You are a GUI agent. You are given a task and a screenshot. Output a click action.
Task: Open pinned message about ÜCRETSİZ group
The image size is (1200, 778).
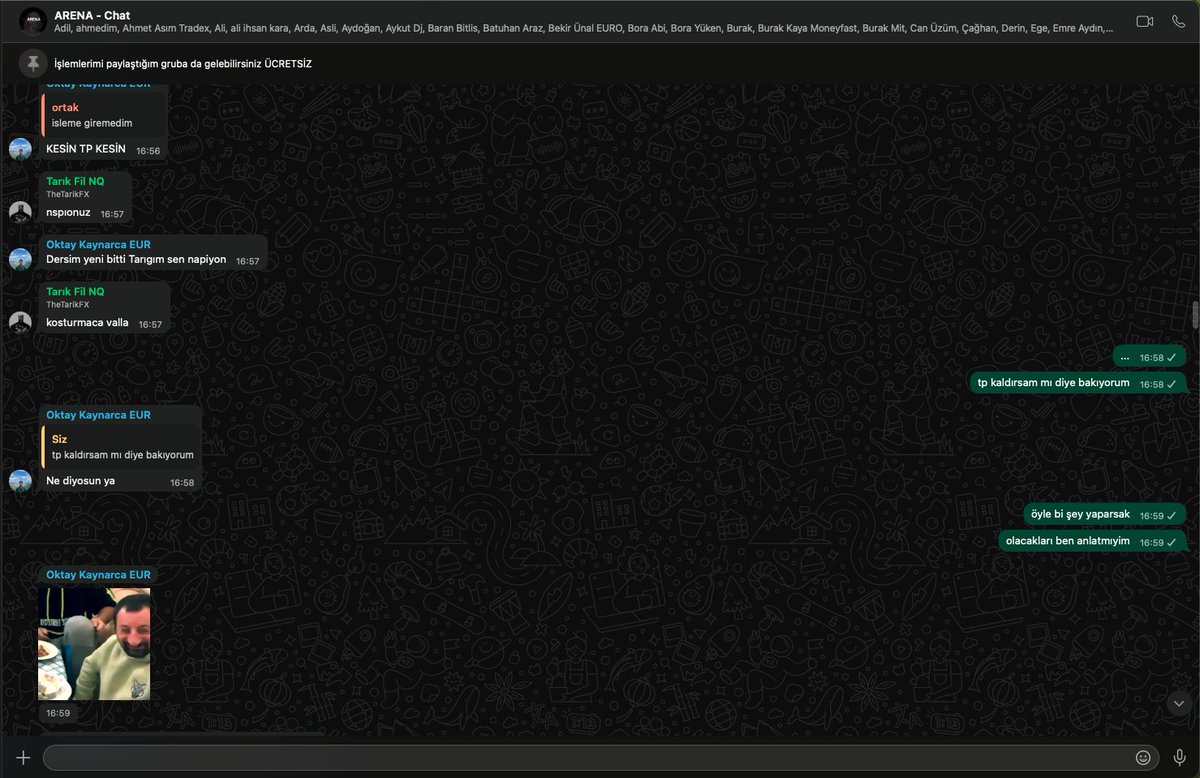[182, 64]
